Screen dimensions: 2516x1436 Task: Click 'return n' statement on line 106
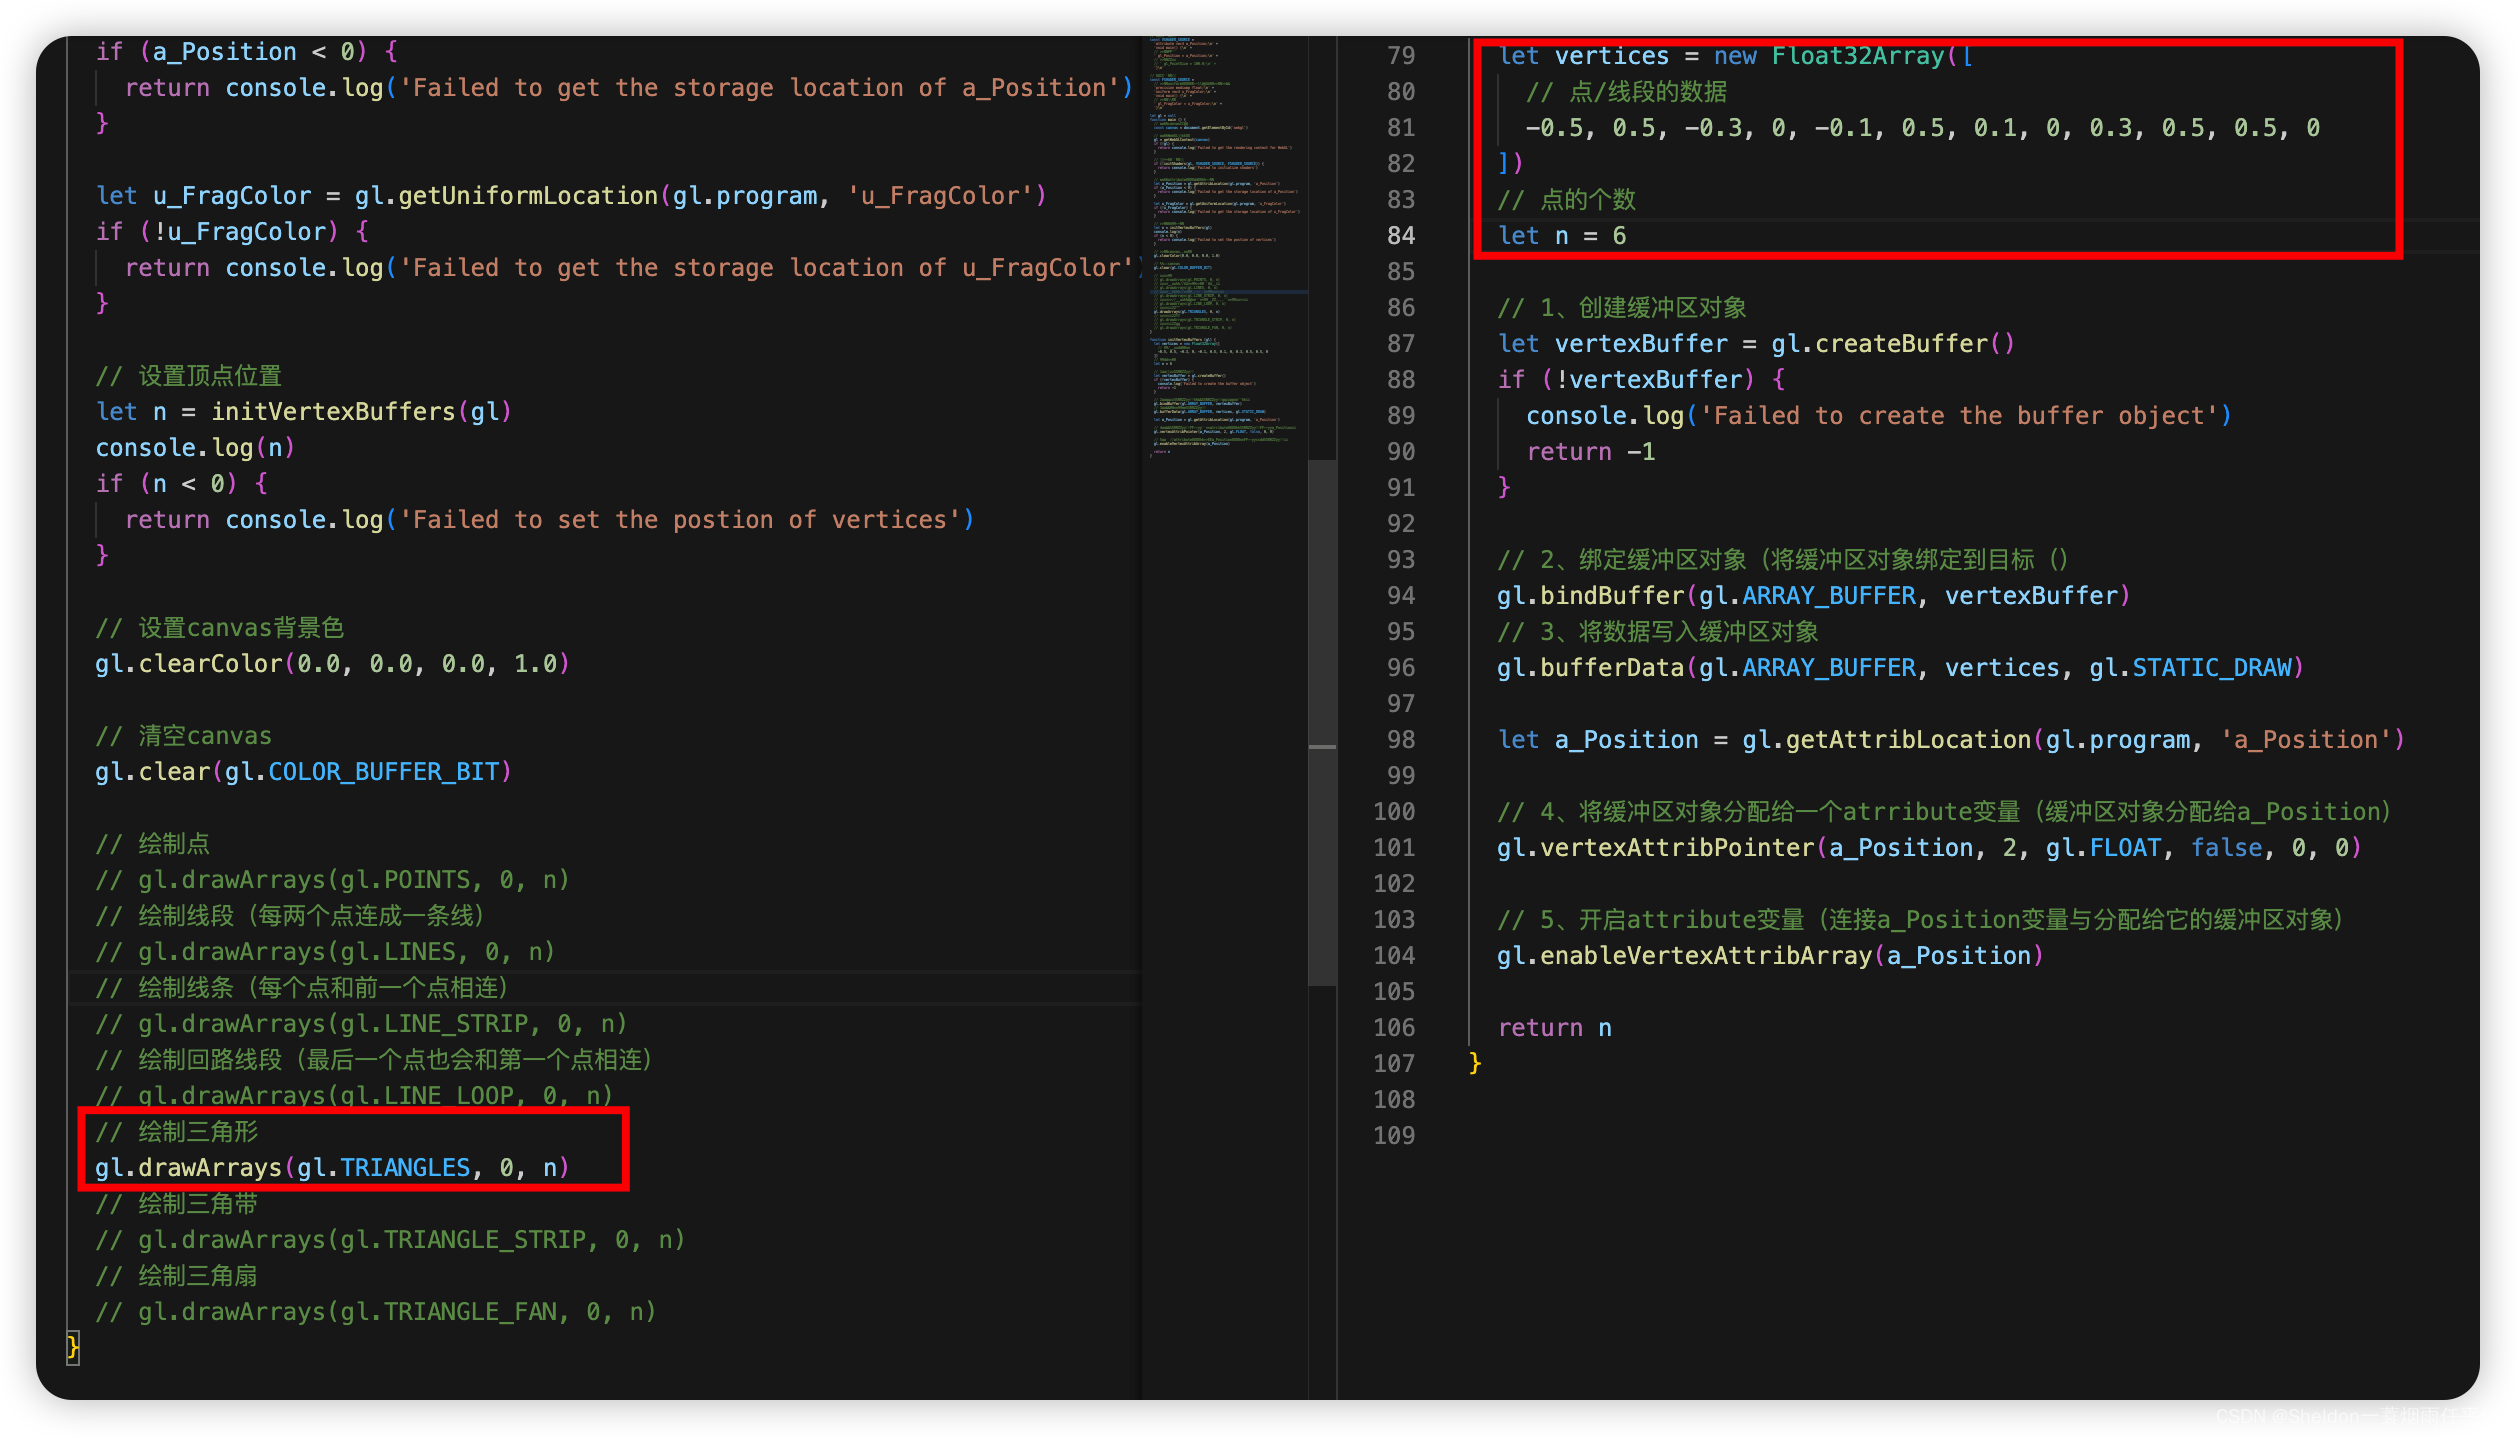(x=1554, y=1028)
